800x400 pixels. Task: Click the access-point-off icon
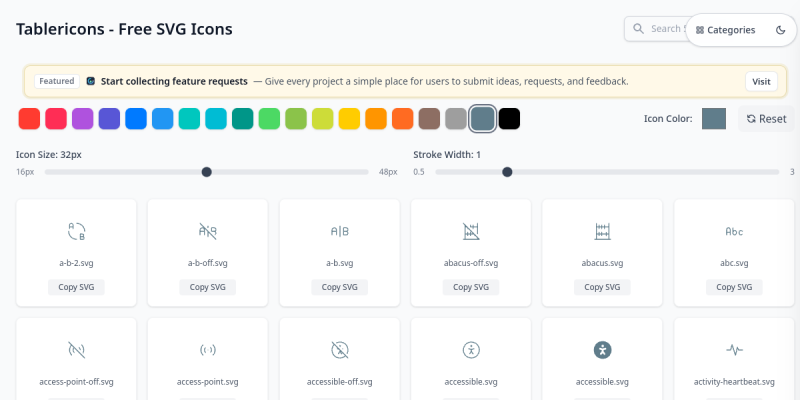[x=77, y=350]
